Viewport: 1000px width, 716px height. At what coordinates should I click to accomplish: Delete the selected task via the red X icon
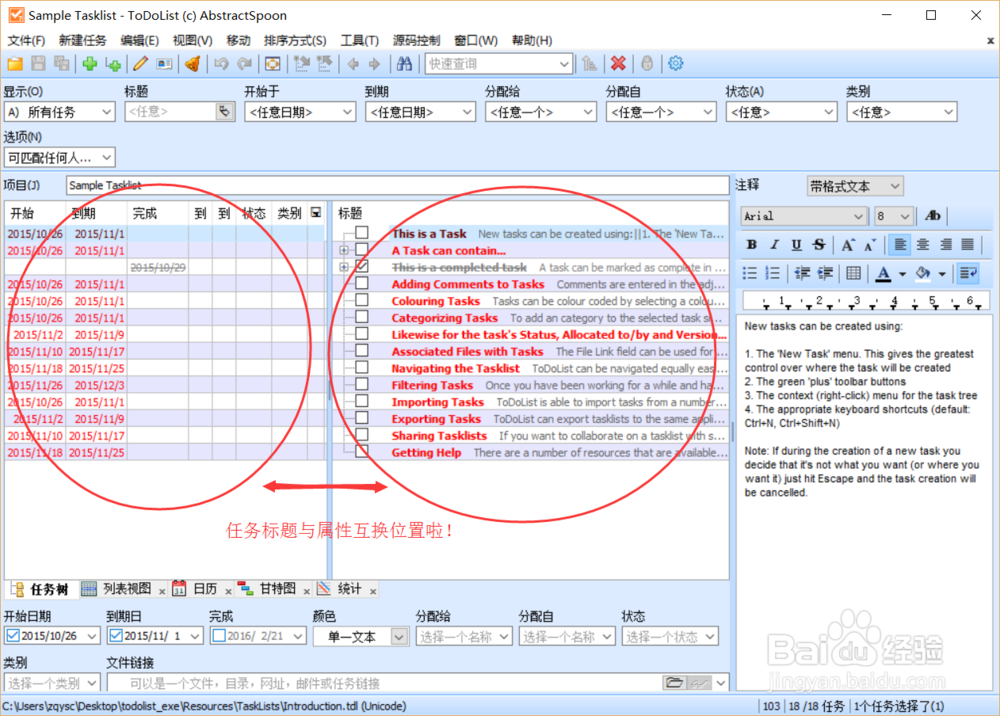[618, 63]
